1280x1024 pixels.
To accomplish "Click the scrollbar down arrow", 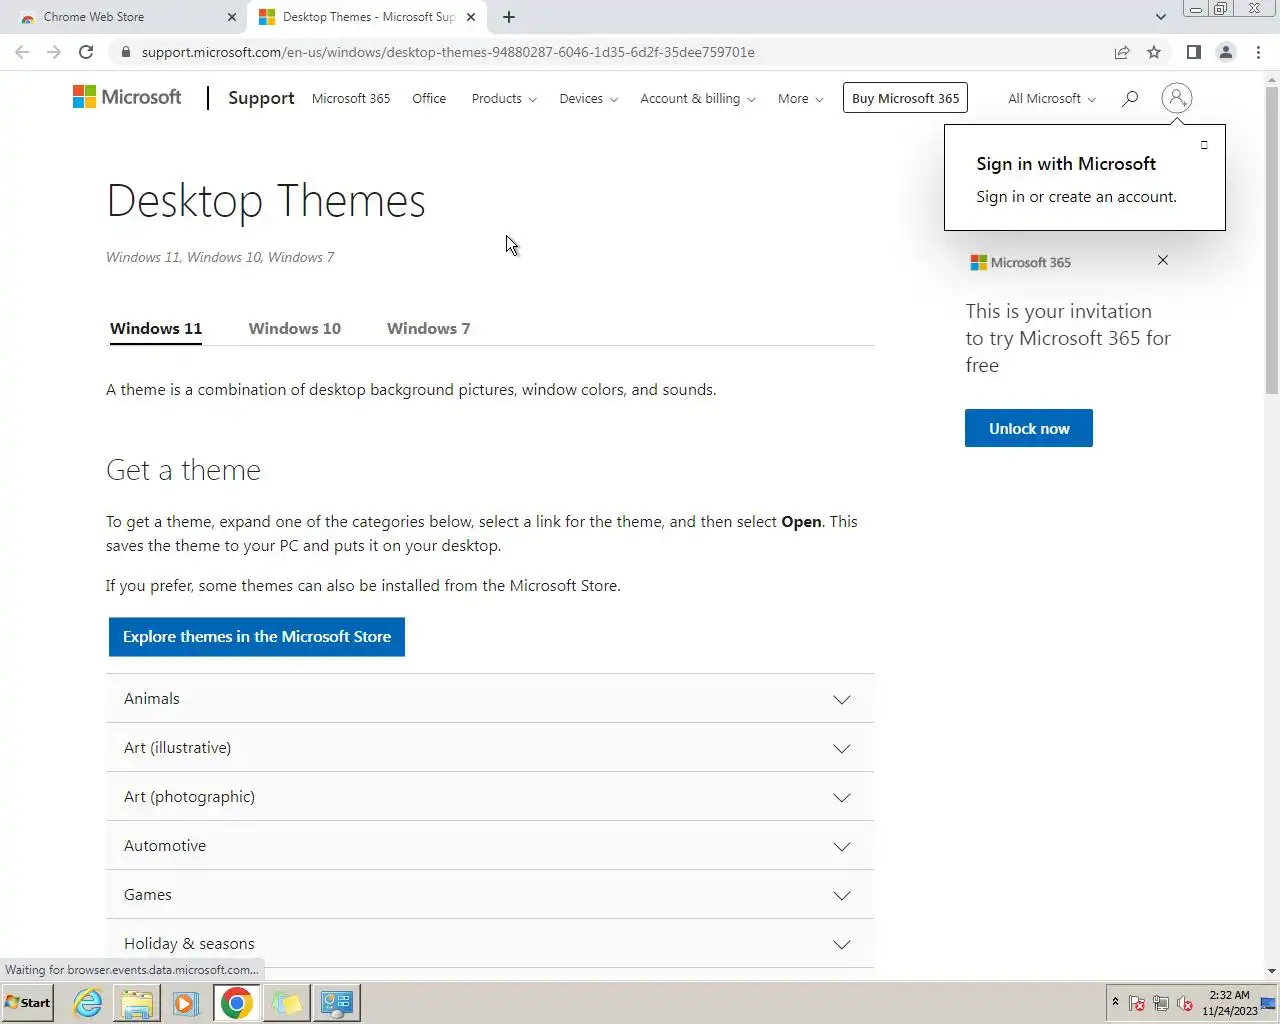I will pyautogui.click(x=1272, y=970).
